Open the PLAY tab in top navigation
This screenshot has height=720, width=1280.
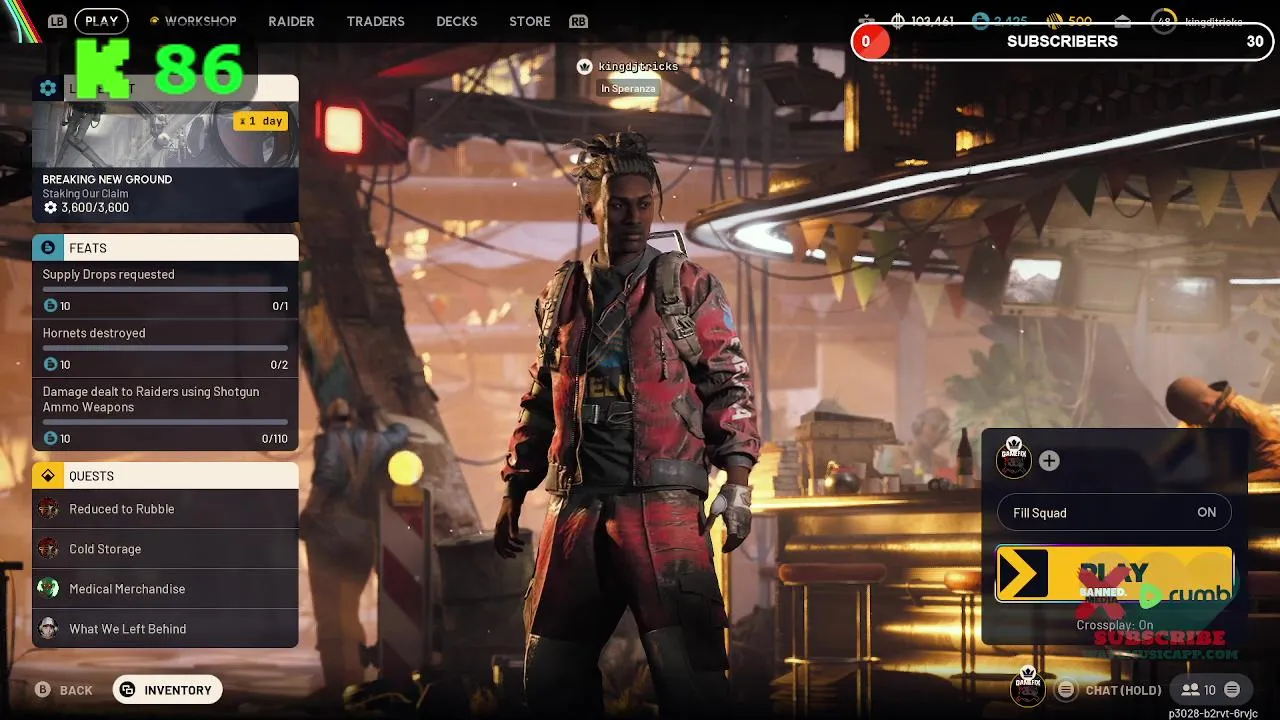point(102,21)
